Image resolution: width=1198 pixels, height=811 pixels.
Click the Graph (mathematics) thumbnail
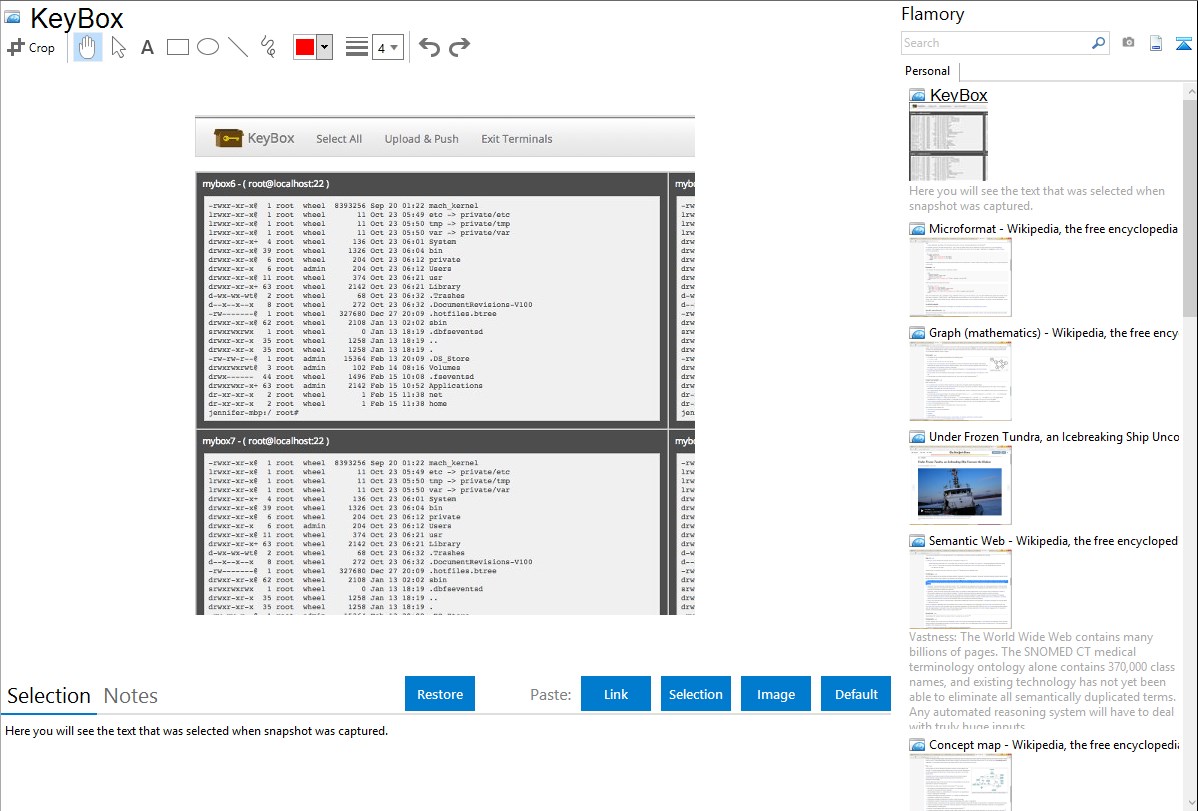pyautogui.click(x=960, y=381)
